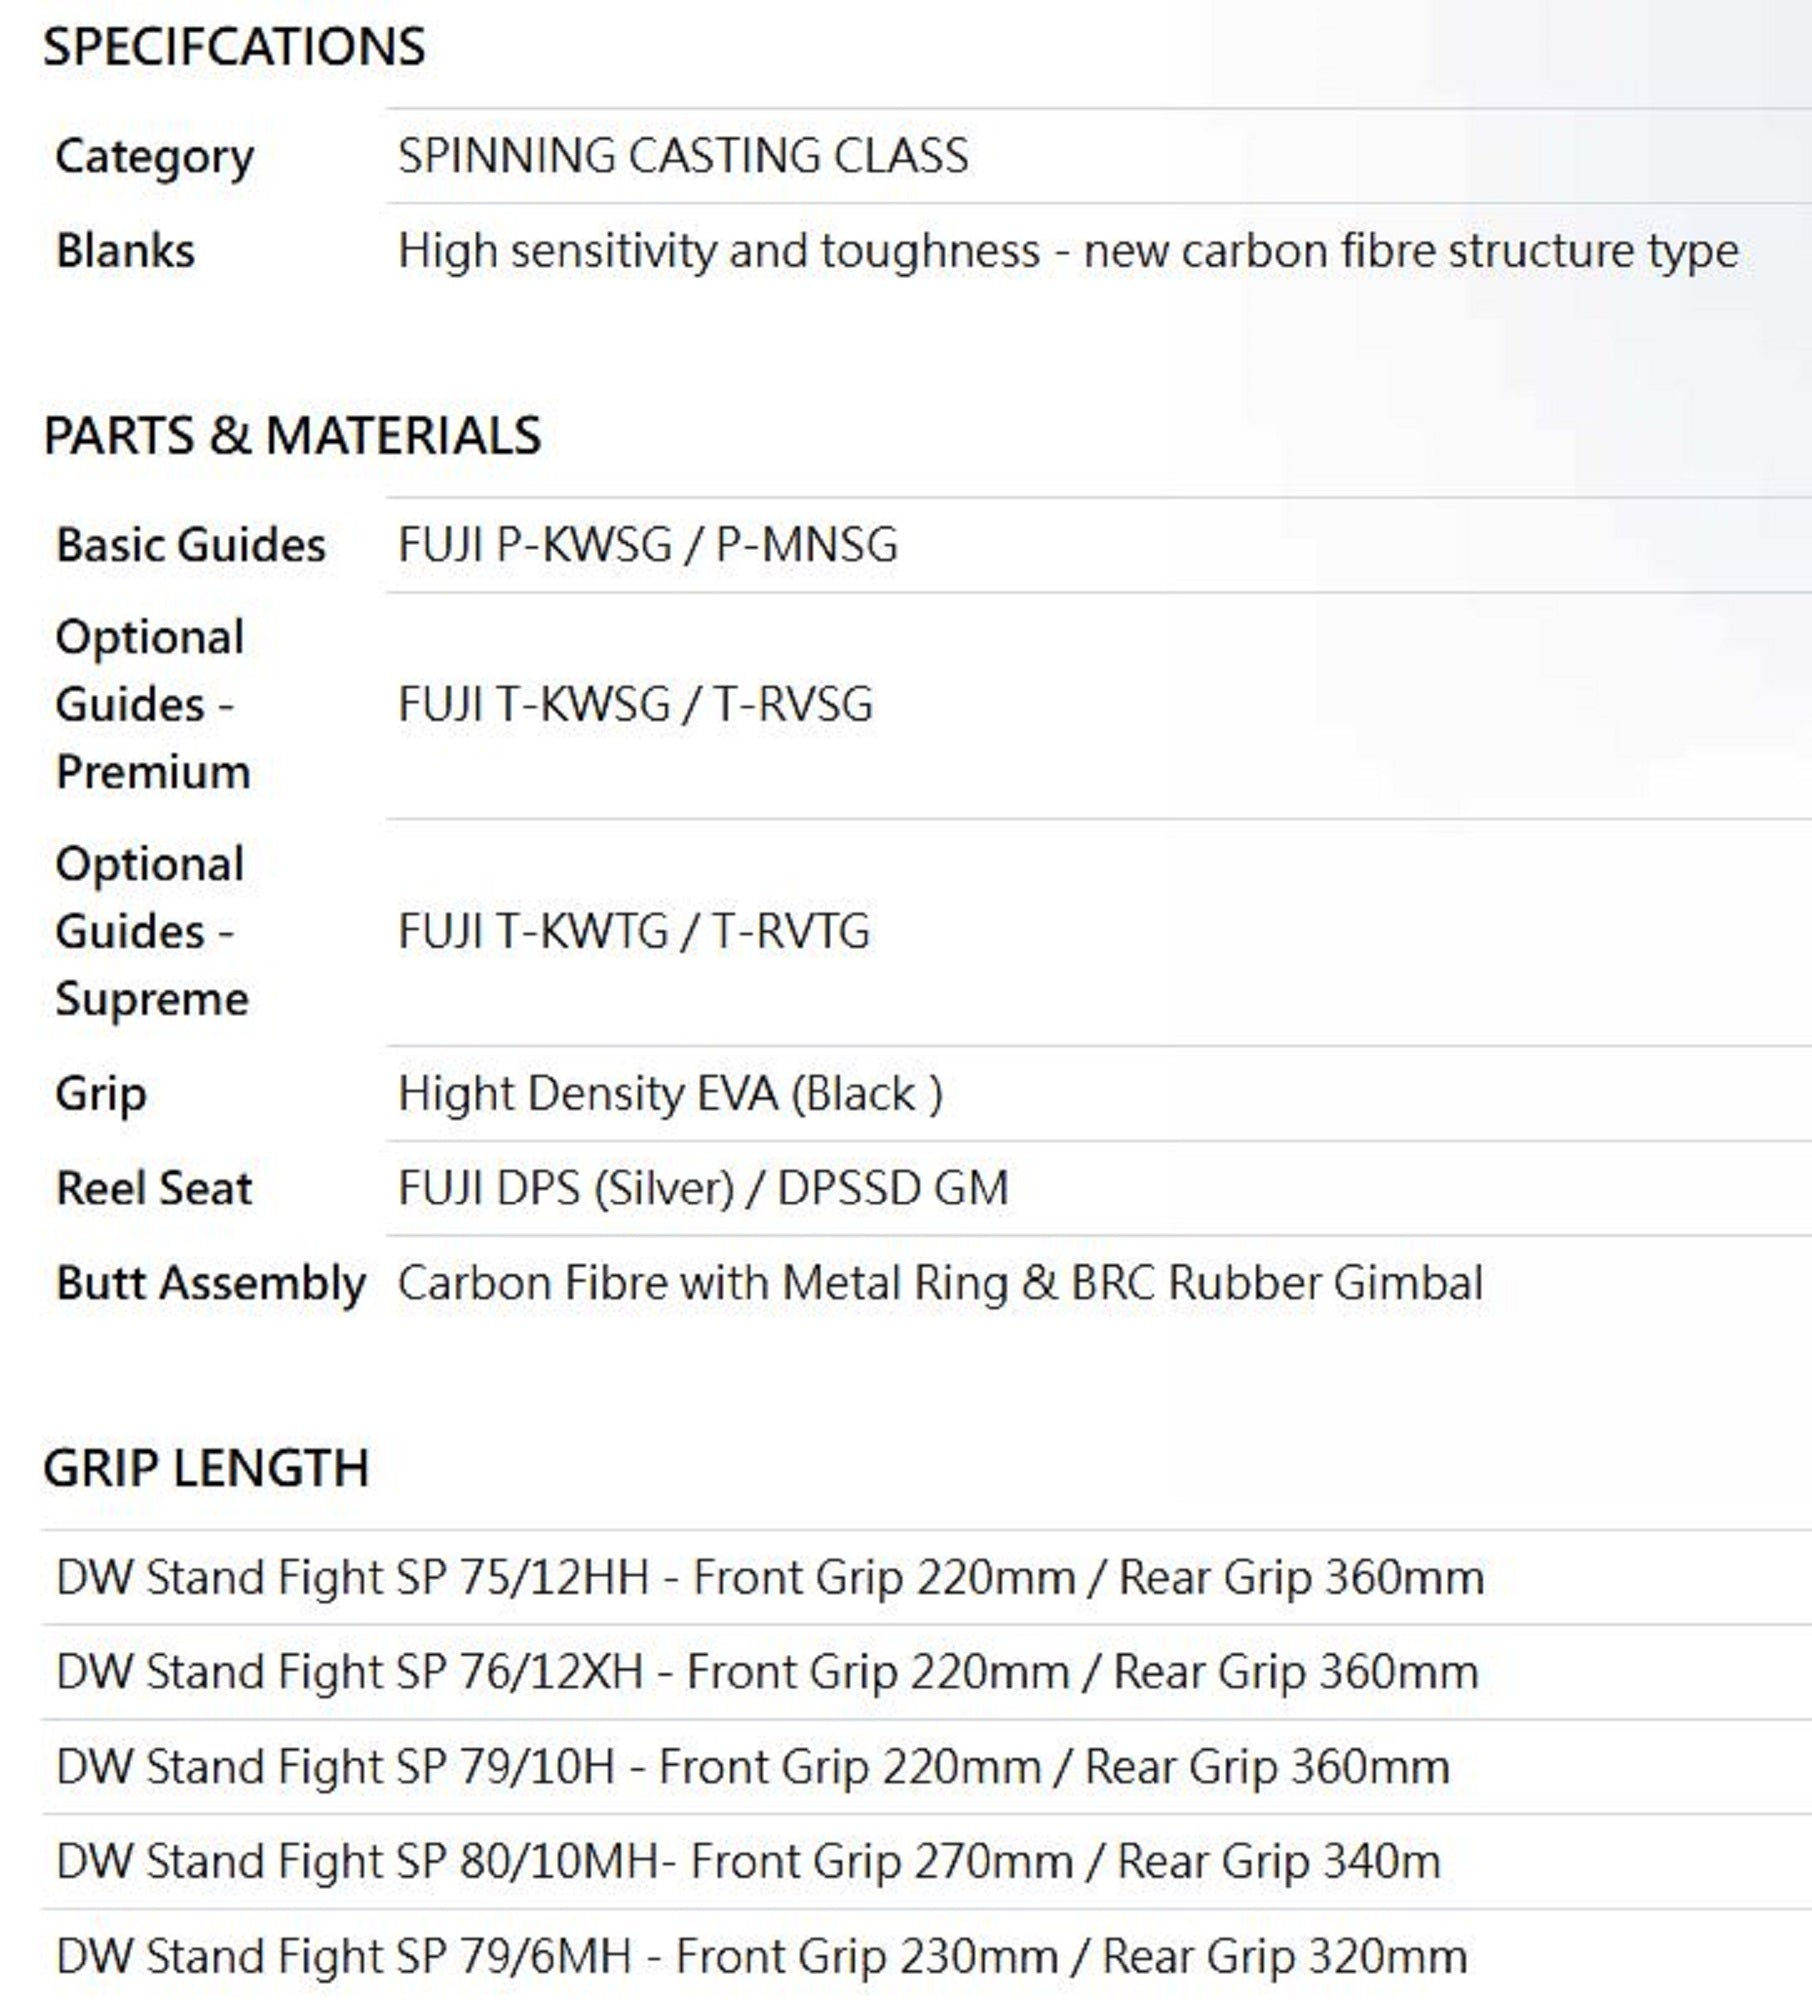Click the FUJI T-KWSG / T-RVSG value

click(636, 705)
